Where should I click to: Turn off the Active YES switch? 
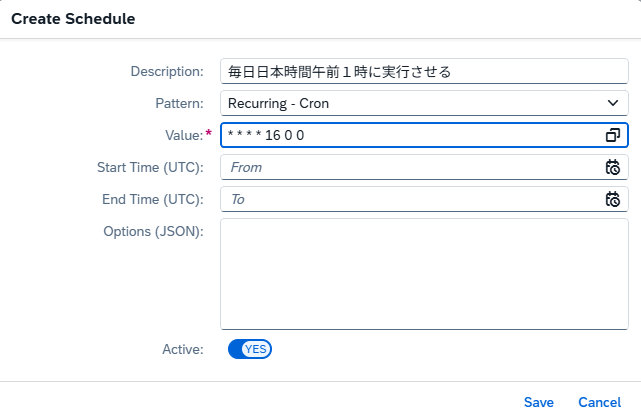(x=250, y=349)
